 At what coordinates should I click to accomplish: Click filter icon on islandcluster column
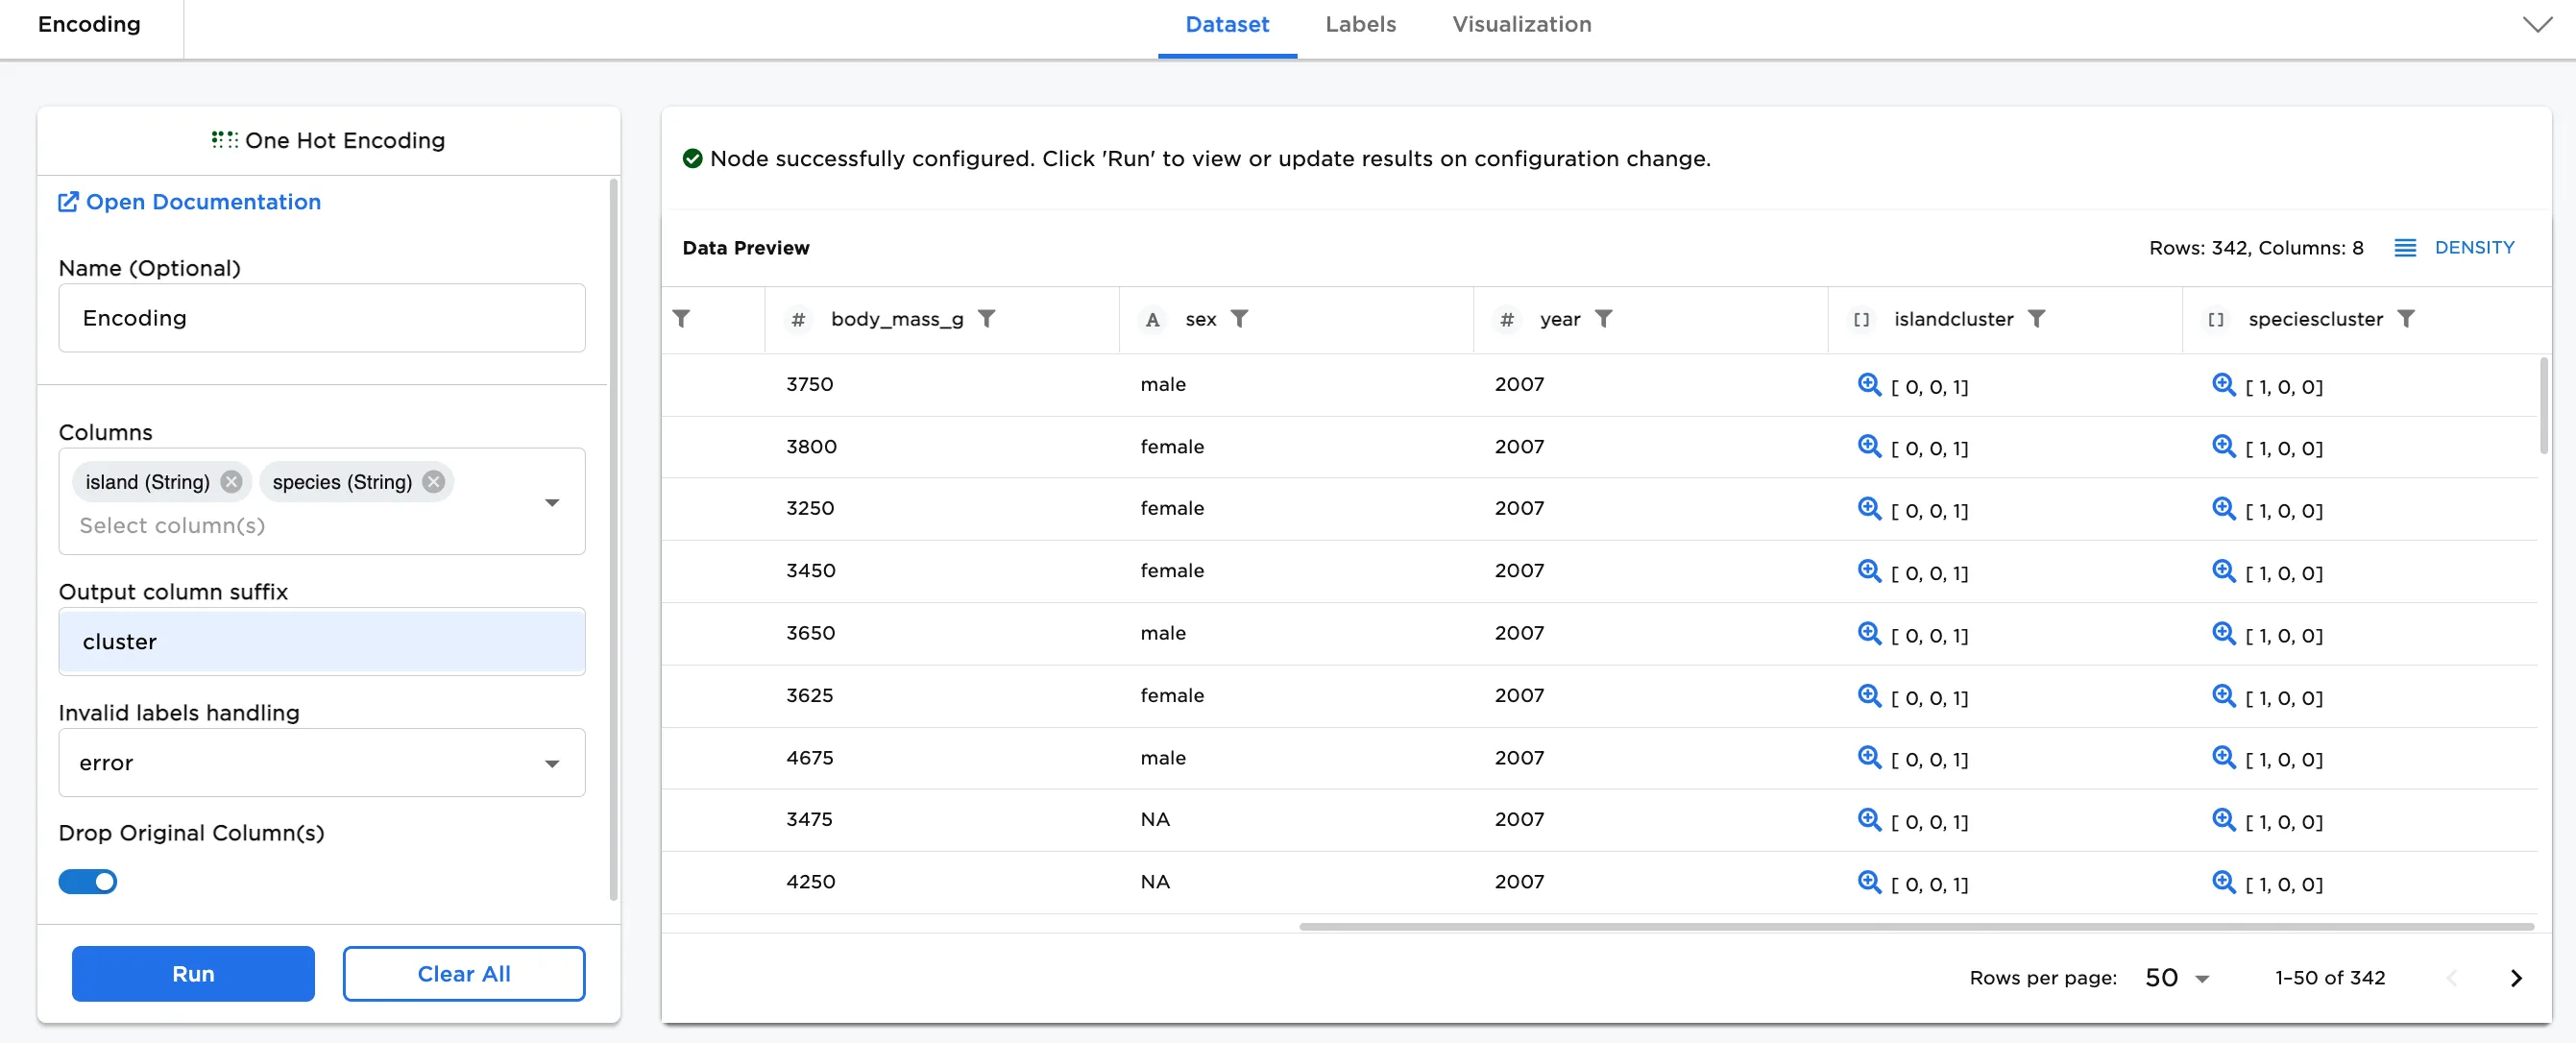click(2036, 318)
